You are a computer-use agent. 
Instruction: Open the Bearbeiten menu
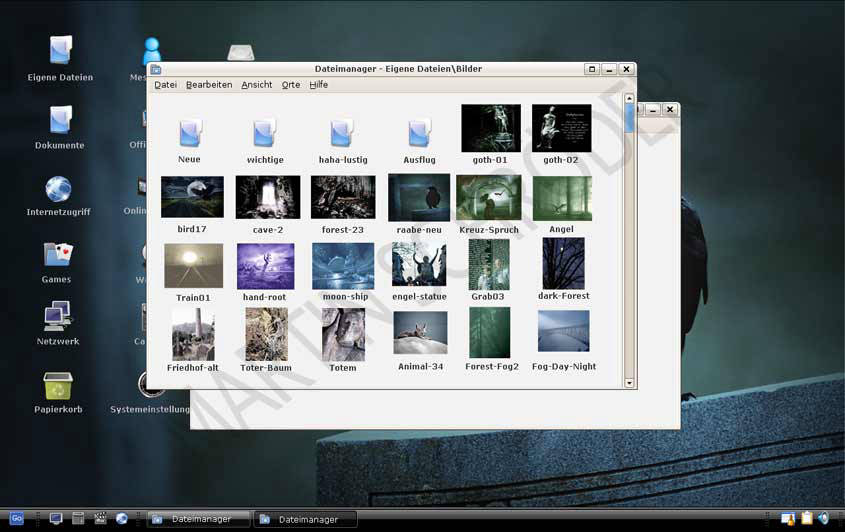pos(209,85)
